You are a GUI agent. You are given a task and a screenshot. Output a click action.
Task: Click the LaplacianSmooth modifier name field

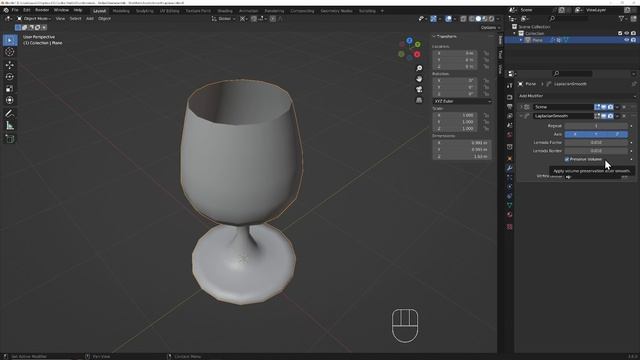pyautogui.click(x=563, y=116)
